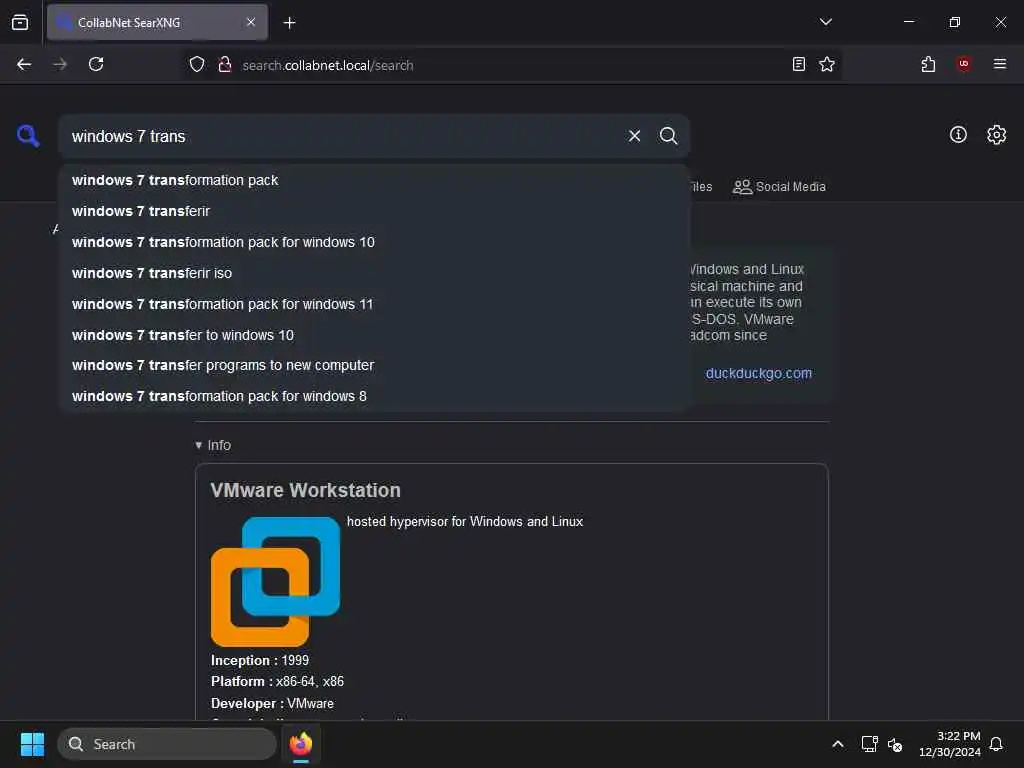1024x768 pixels.
Task: Open uBlock Origin extension
Action: click(963, 64)
